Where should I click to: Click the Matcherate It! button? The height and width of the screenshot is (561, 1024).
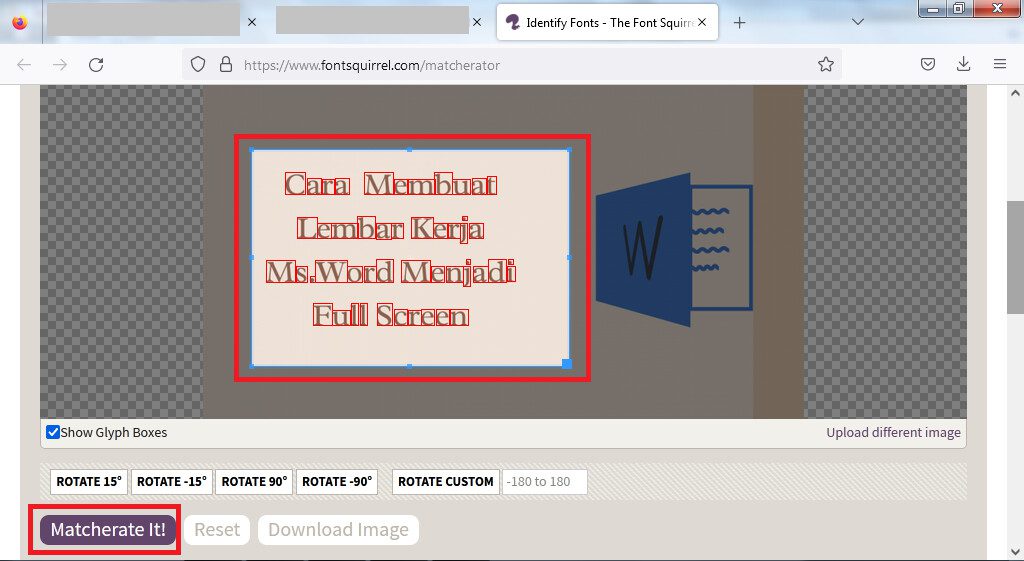coord(108,529)
